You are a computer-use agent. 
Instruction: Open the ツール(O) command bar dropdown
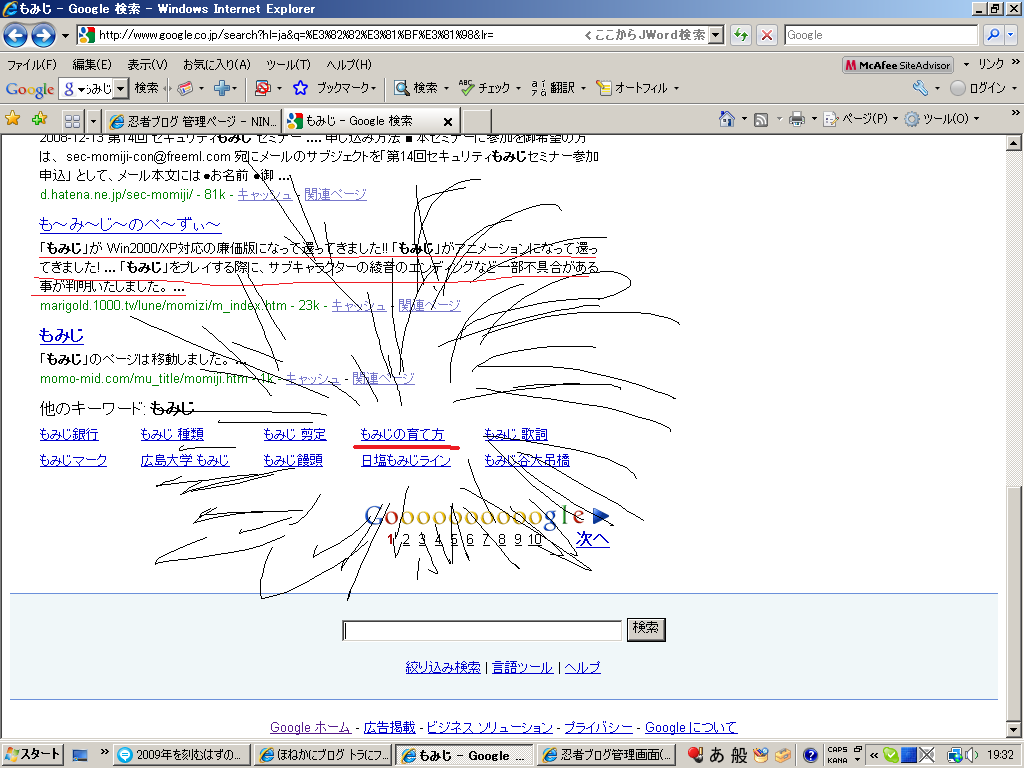pos(942,119)
